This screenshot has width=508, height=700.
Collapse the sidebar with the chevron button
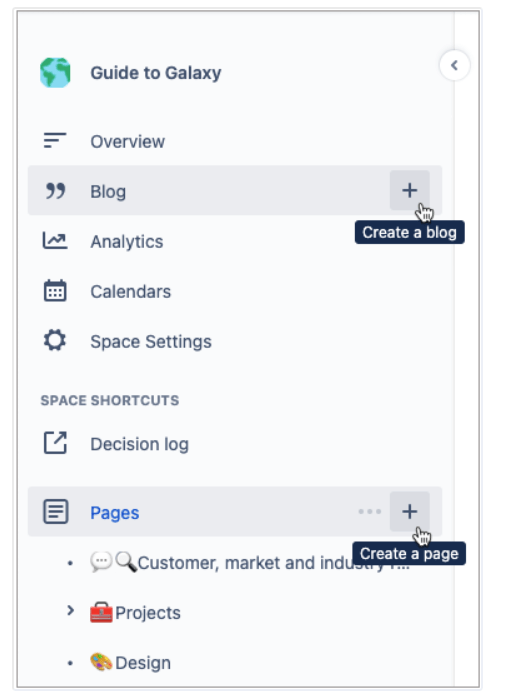click(454, 65)
